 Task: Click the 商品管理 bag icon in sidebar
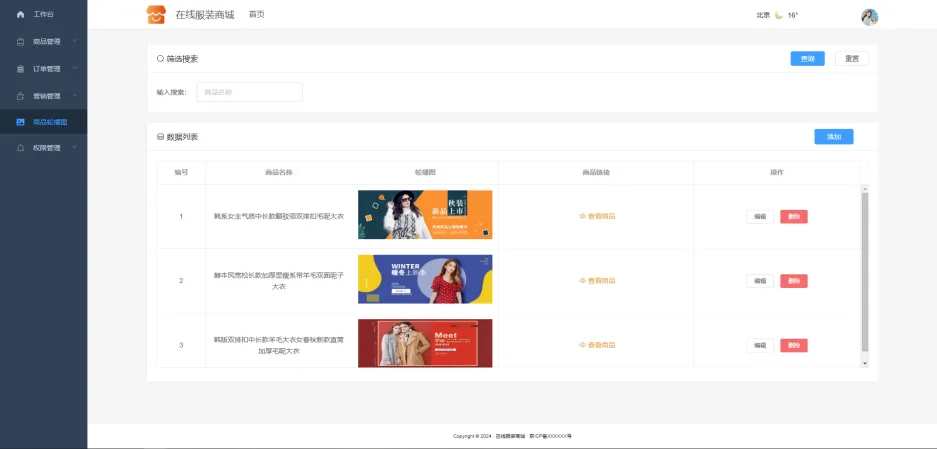20,42
